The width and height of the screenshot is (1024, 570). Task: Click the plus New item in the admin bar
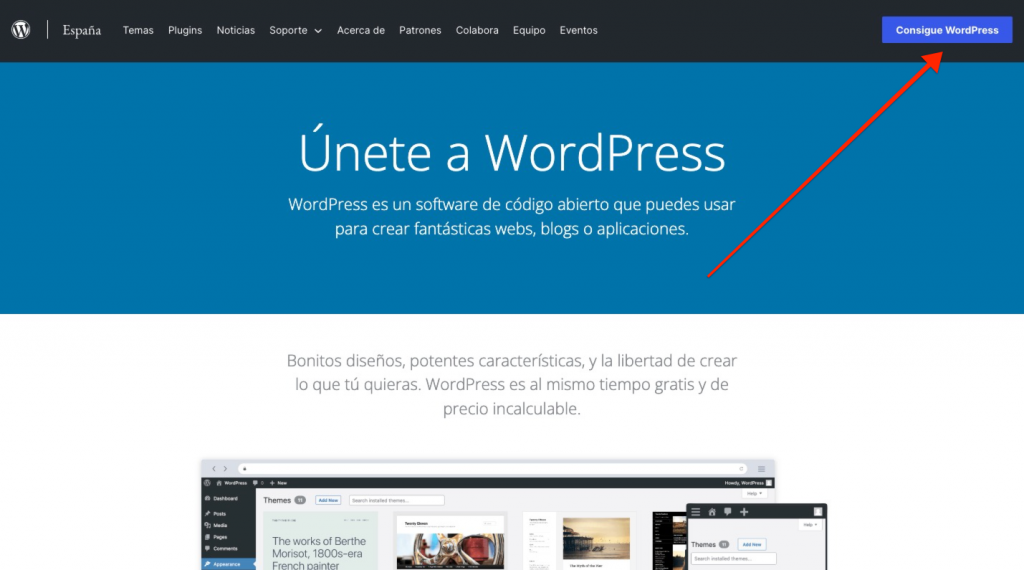pos(279,483)
